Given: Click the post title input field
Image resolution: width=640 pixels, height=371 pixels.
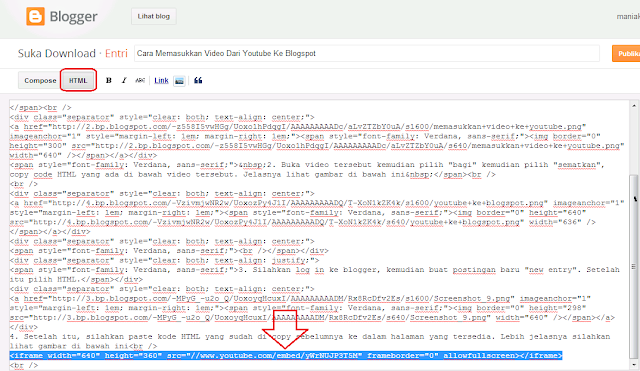Looking at the screenshot, I should pos(367,53).
